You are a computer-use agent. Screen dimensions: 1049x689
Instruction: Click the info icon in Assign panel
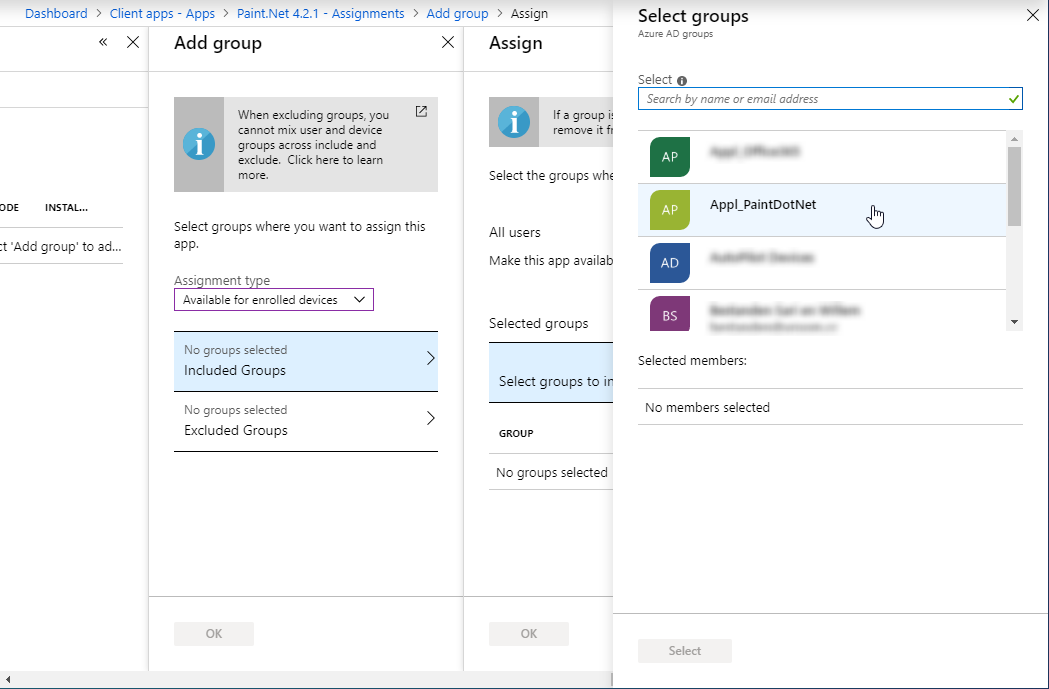click(514, 122)
